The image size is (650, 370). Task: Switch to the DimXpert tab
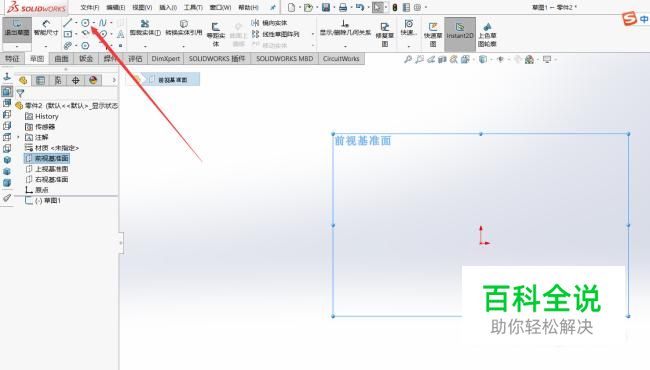pos(166,59)
